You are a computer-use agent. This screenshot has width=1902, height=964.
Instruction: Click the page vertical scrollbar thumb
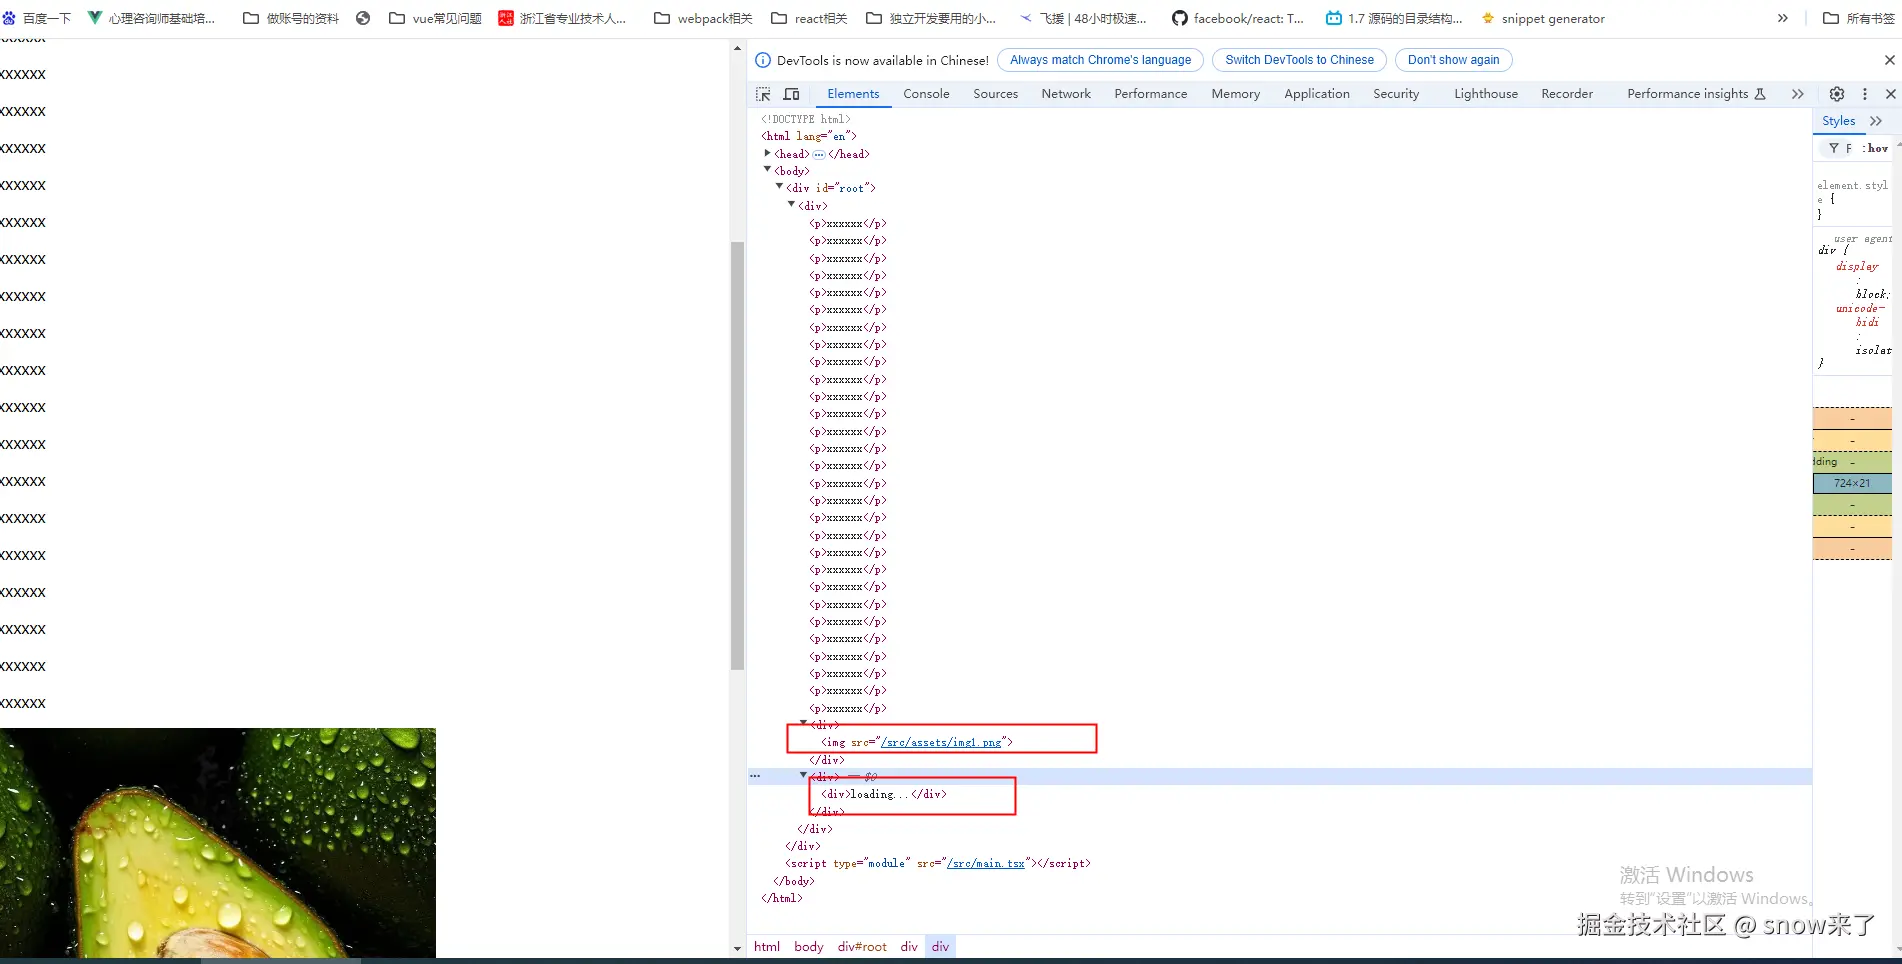click(x=737, y=456)
